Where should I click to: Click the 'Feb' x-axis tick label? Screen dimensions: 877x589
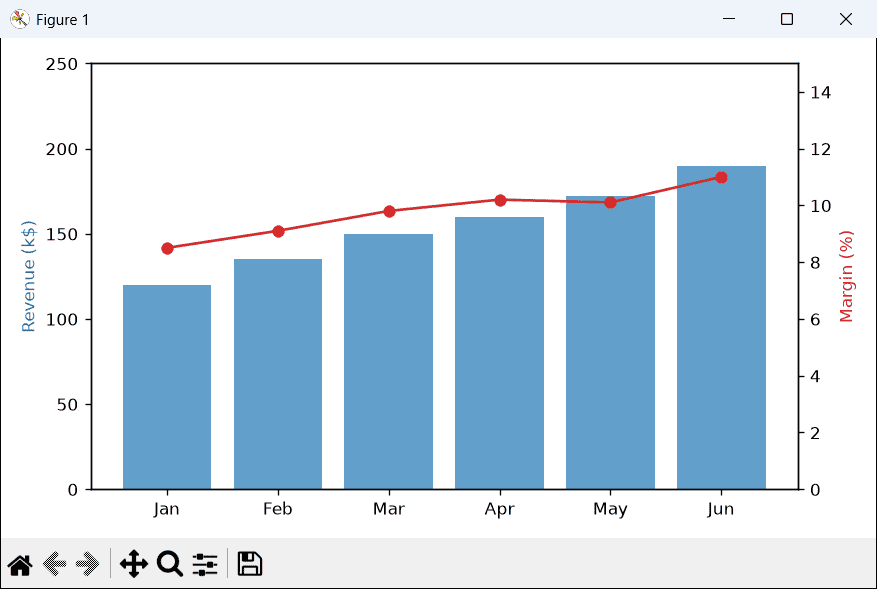pos(278,508)
